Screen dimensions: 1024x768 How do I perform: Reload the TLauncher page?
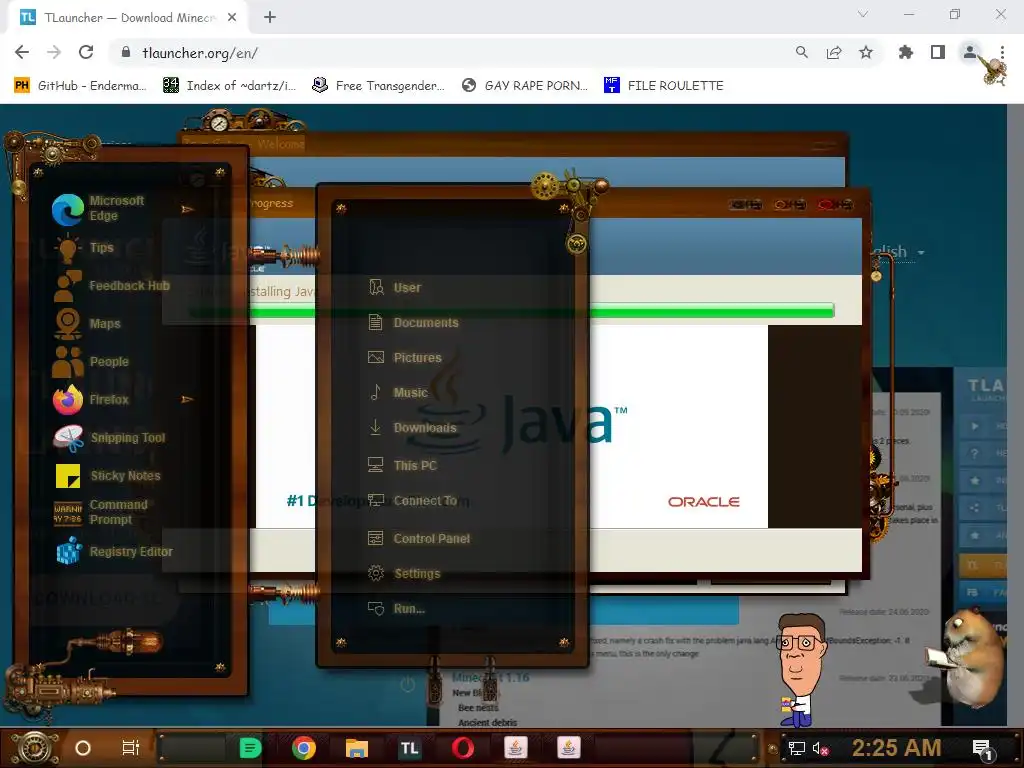coord(86,52)
